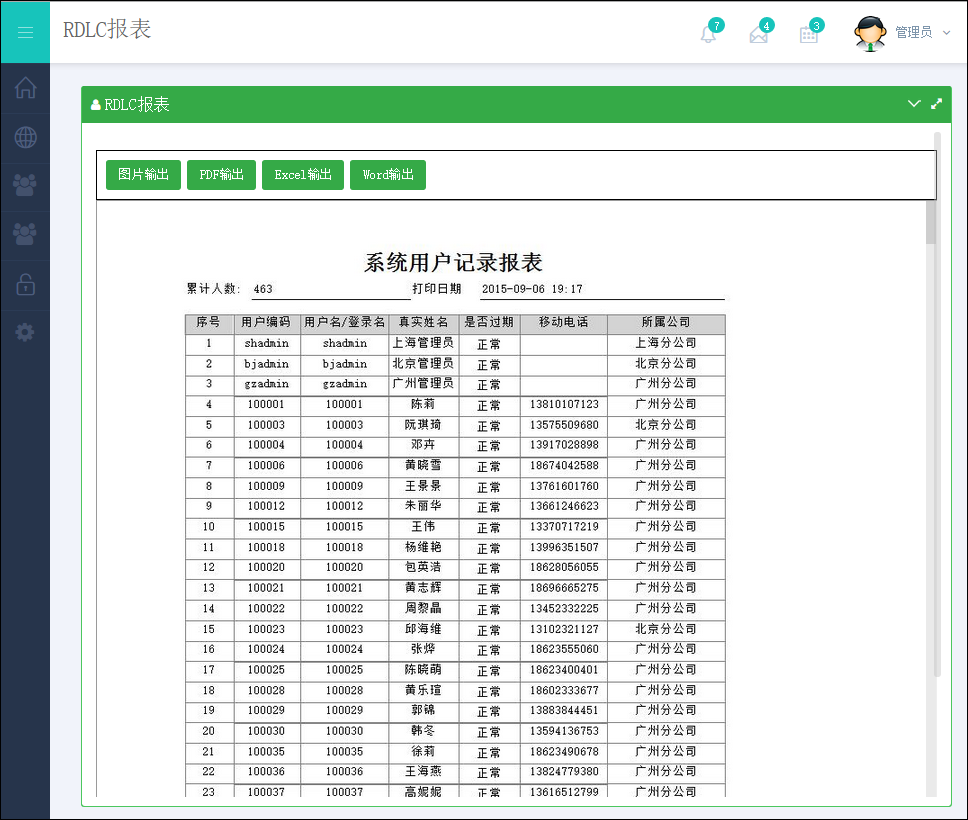Open settings gear icon in sidebar

[x=25, y=332]
